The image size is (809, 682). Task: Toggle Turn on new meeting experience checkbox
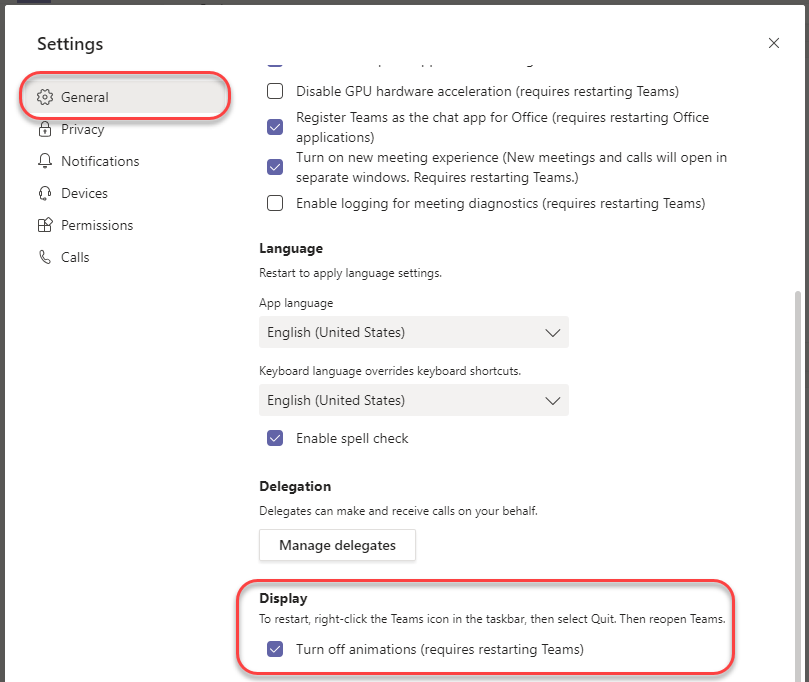pyautogui.click(x=275, y=167)
